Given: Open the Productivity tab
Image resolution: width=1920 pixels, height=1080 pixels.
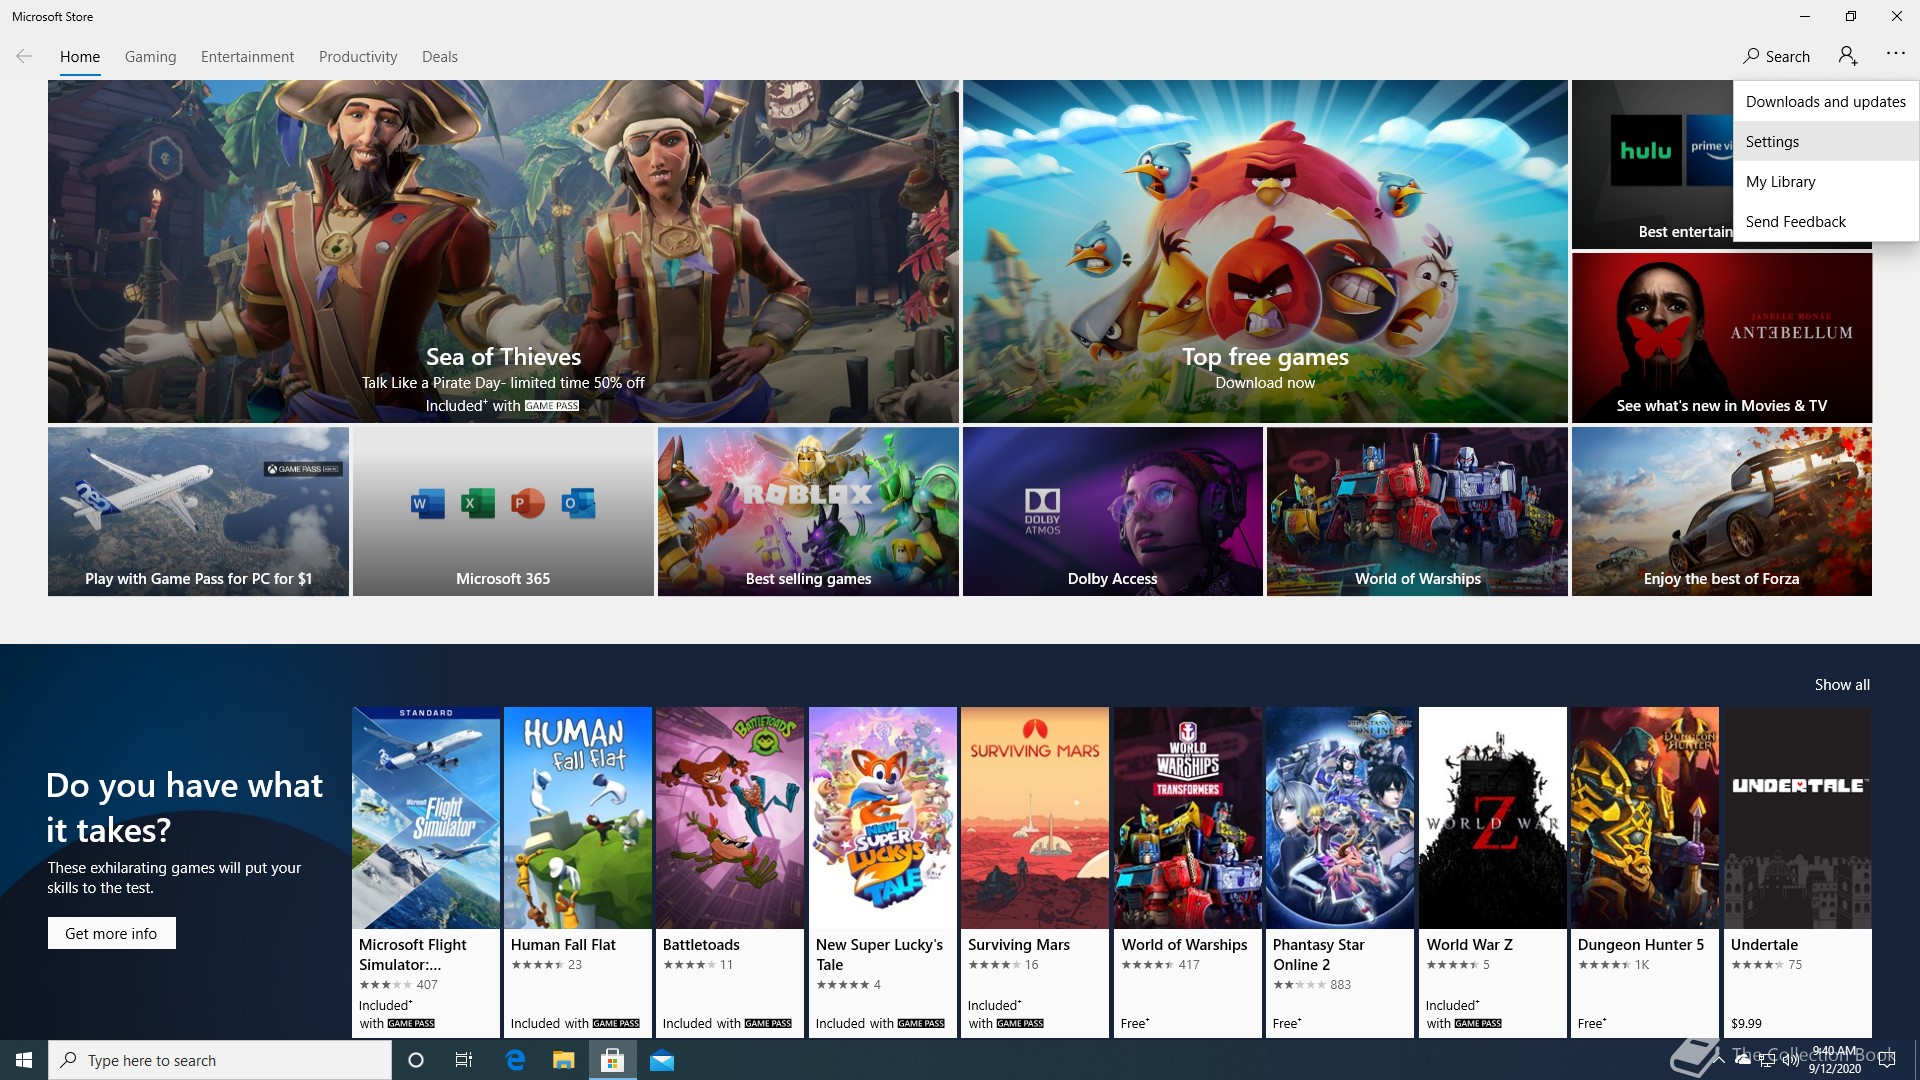Looking at the screenshot, I should [x=358, y=57].
